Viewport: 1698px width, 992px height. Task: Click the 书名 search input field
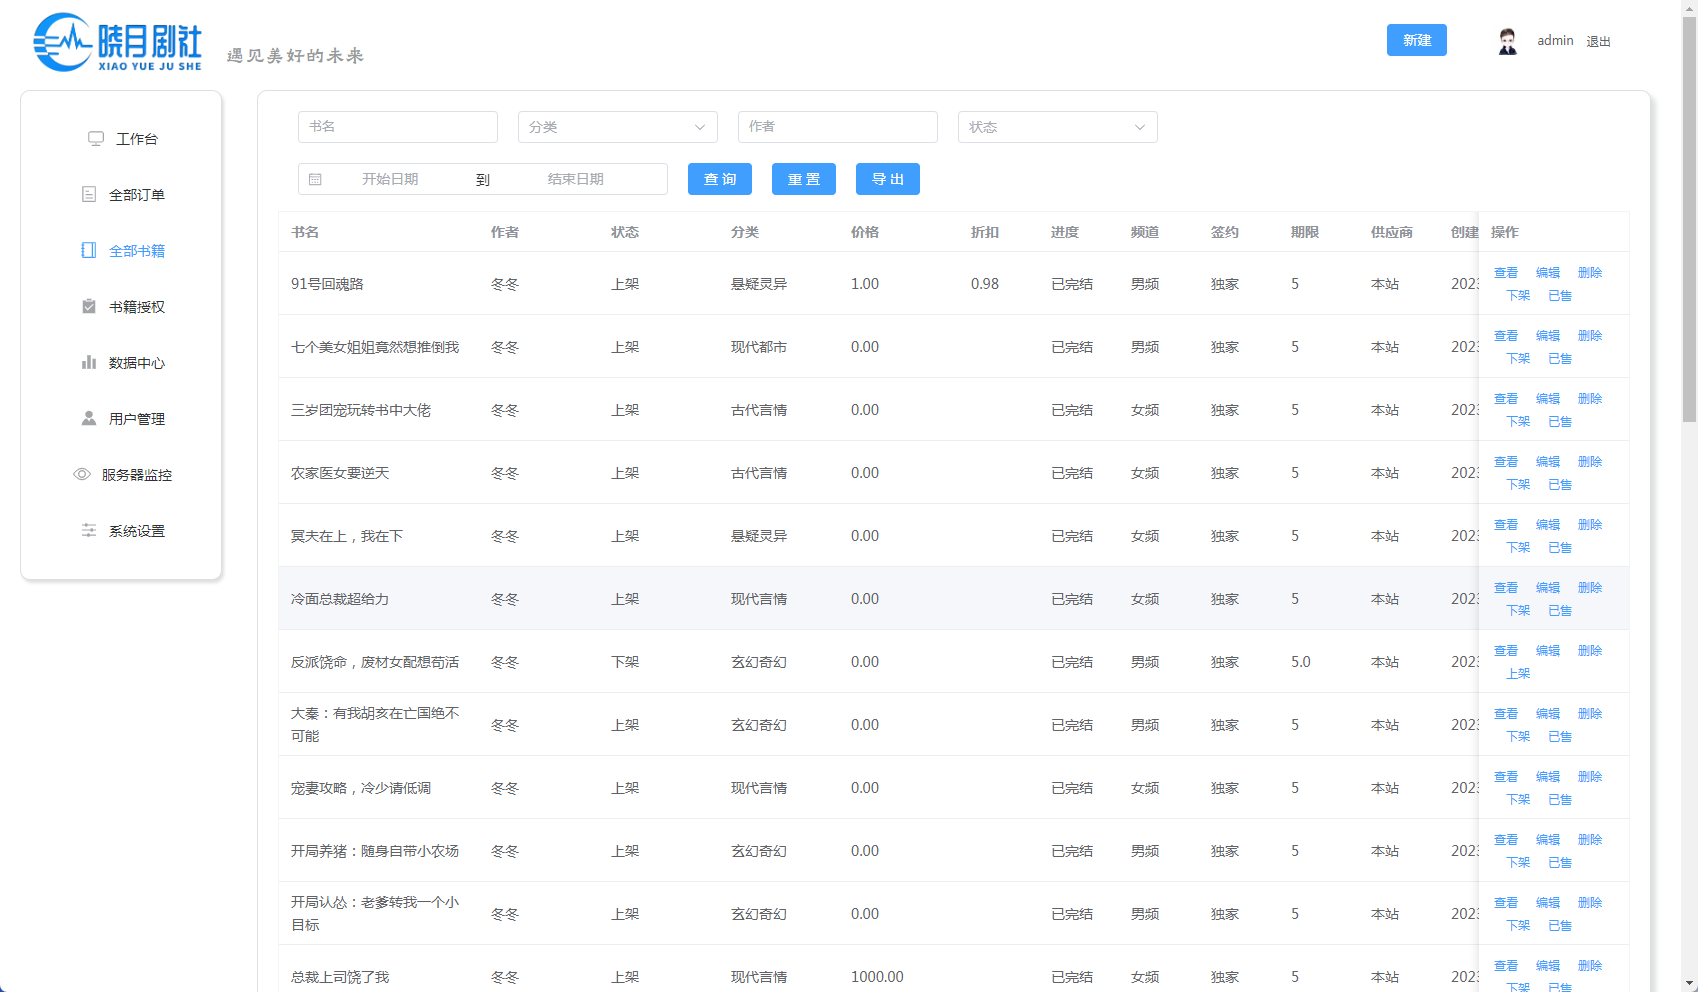click(x=397, y=127)
